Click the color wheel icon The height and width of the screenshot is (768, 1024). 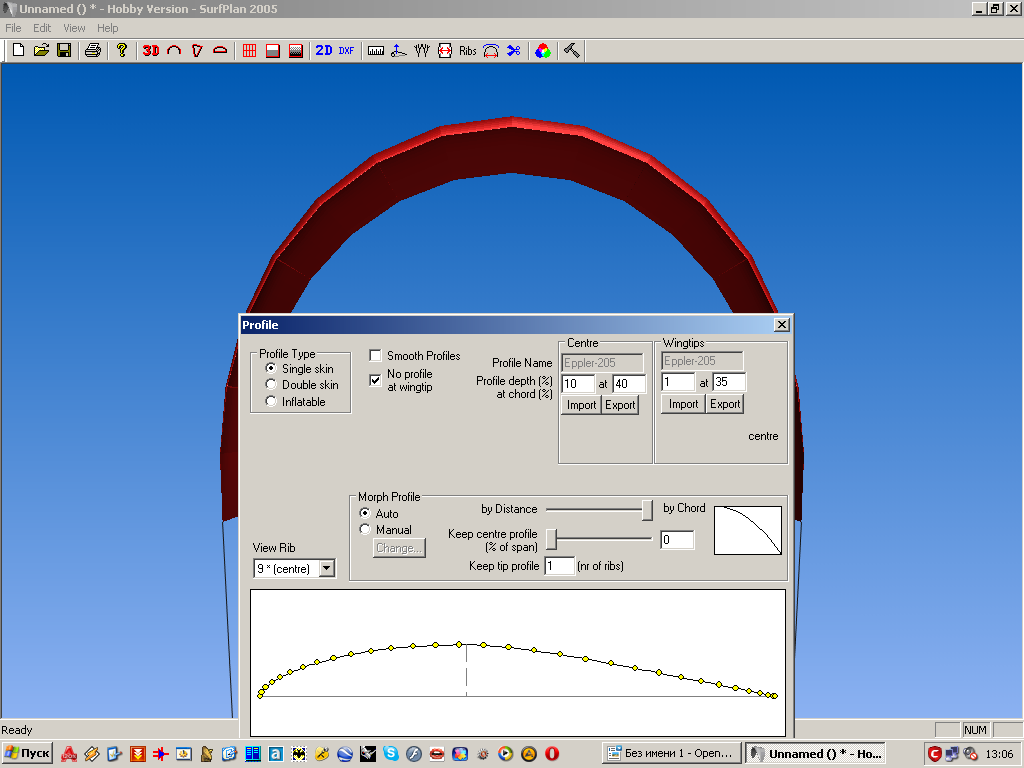click(542, 50)
